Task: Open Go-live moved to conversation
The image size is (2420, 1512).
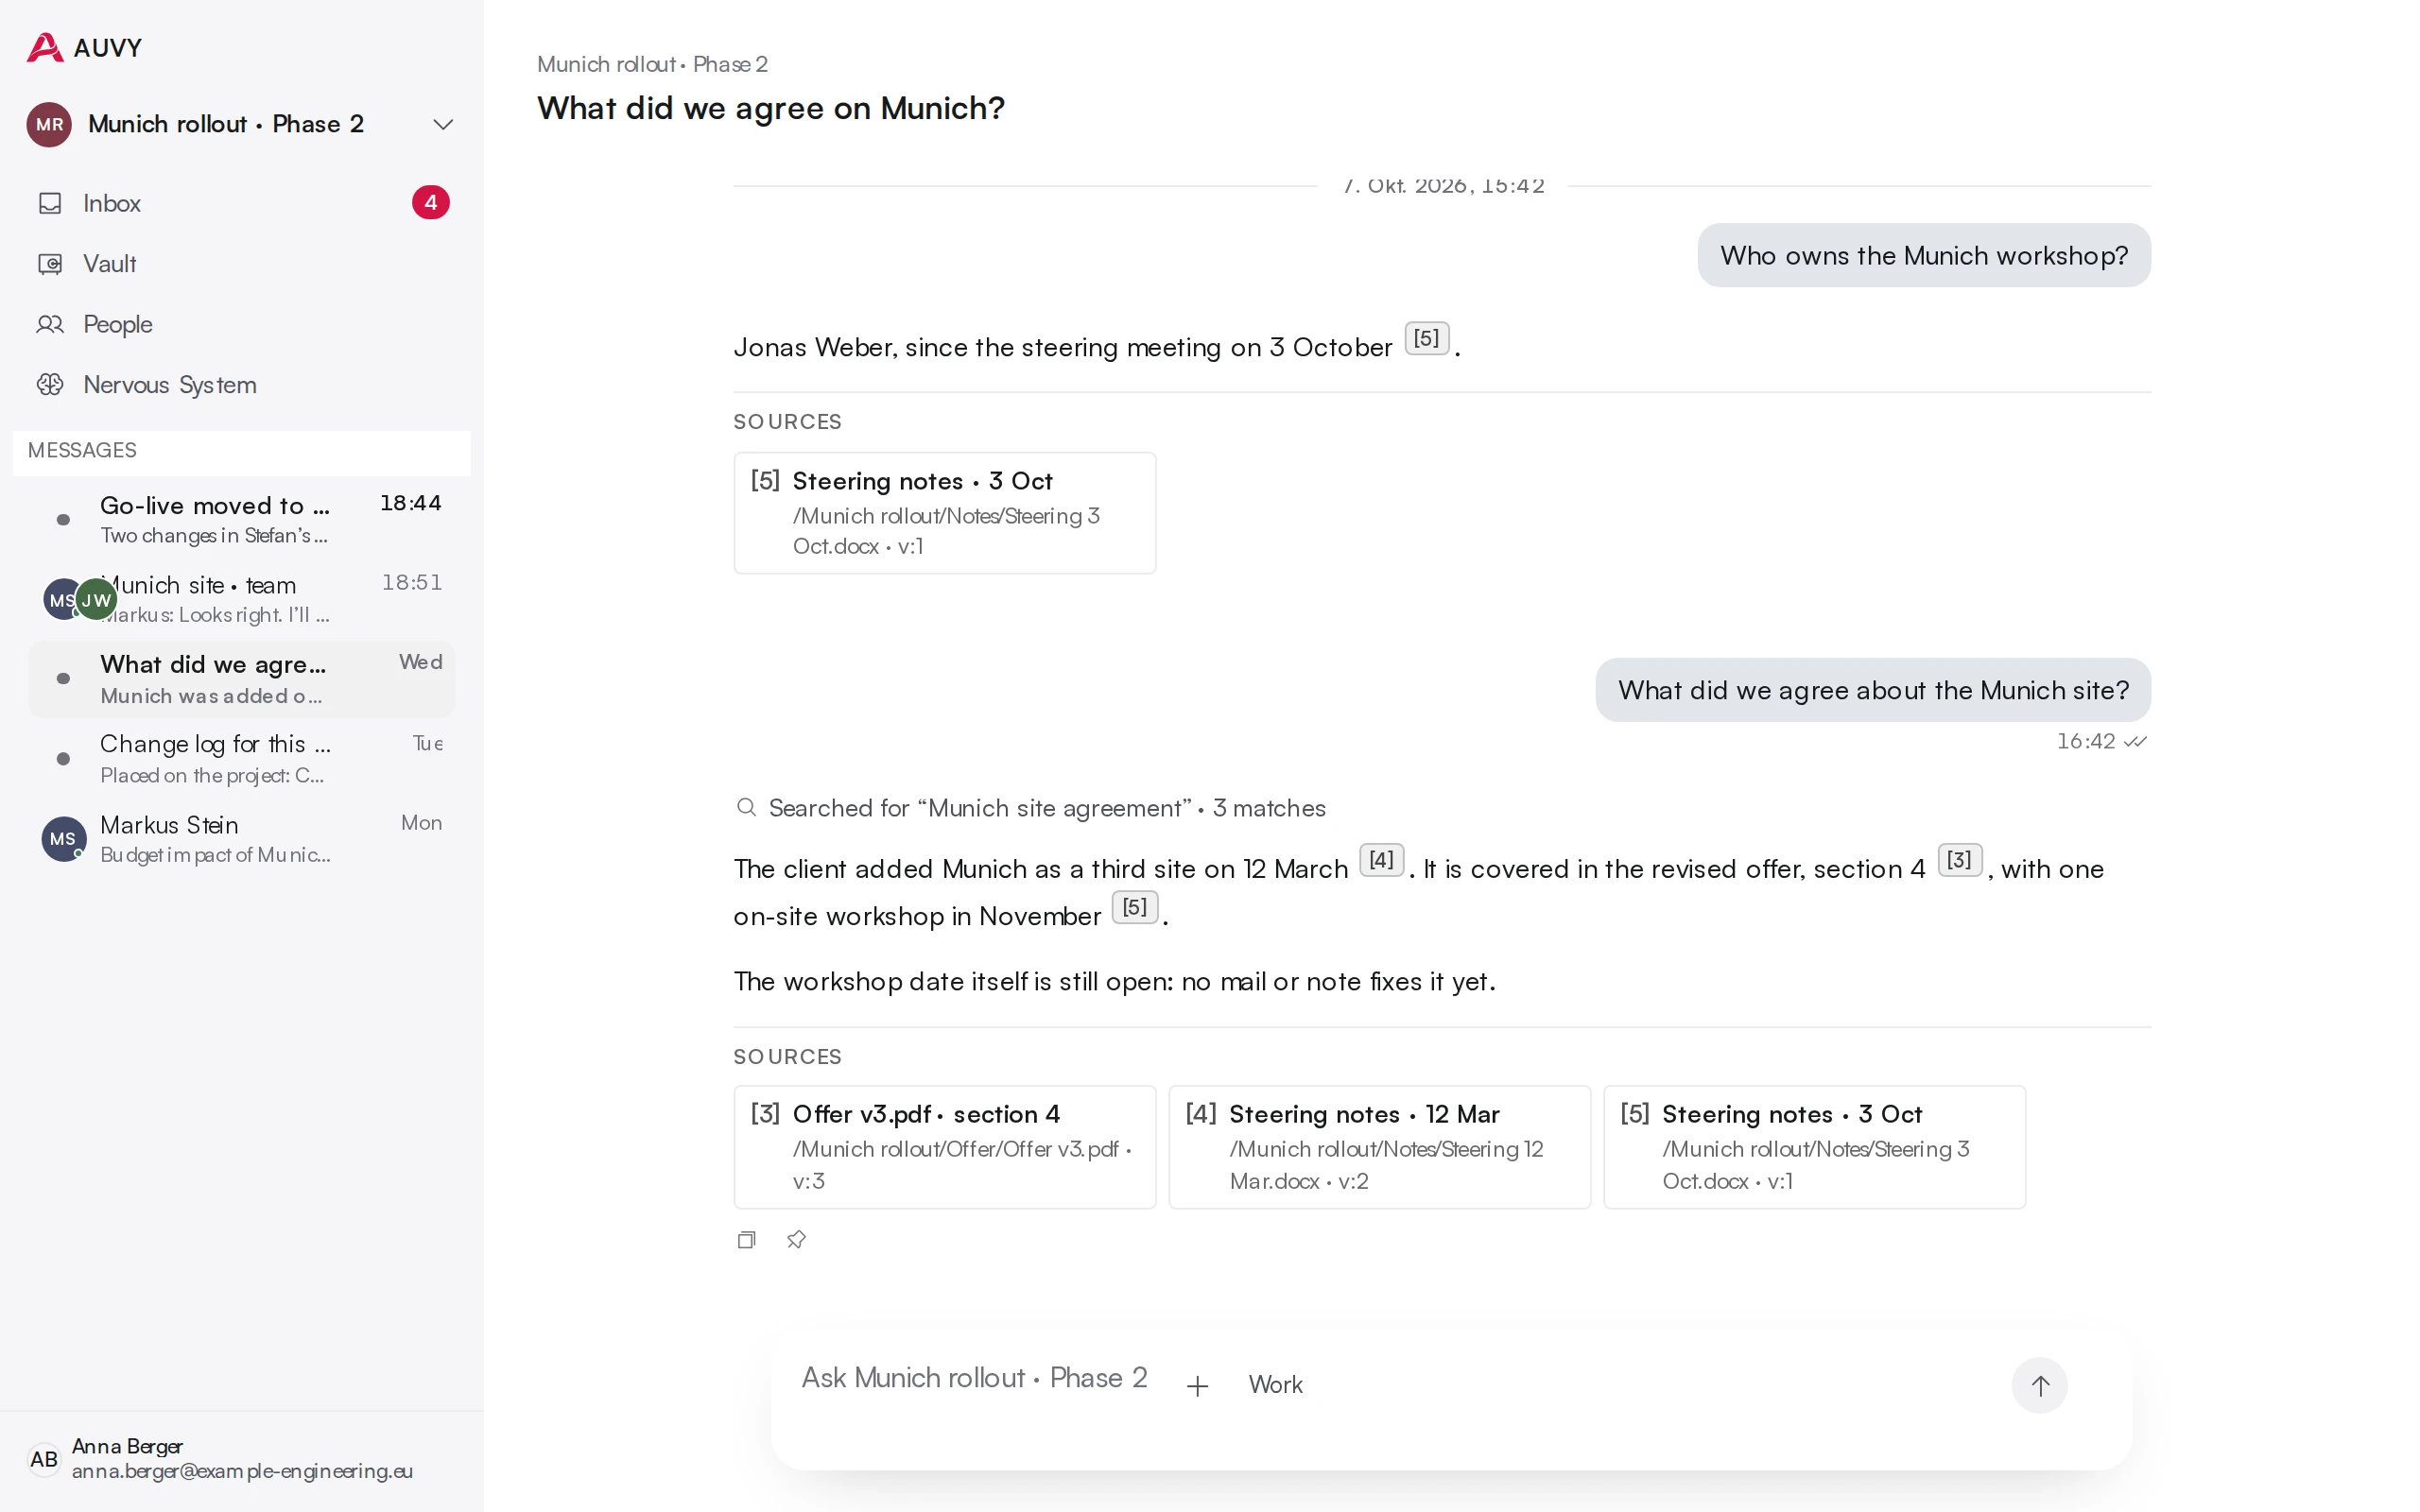Action: (241, 520)
